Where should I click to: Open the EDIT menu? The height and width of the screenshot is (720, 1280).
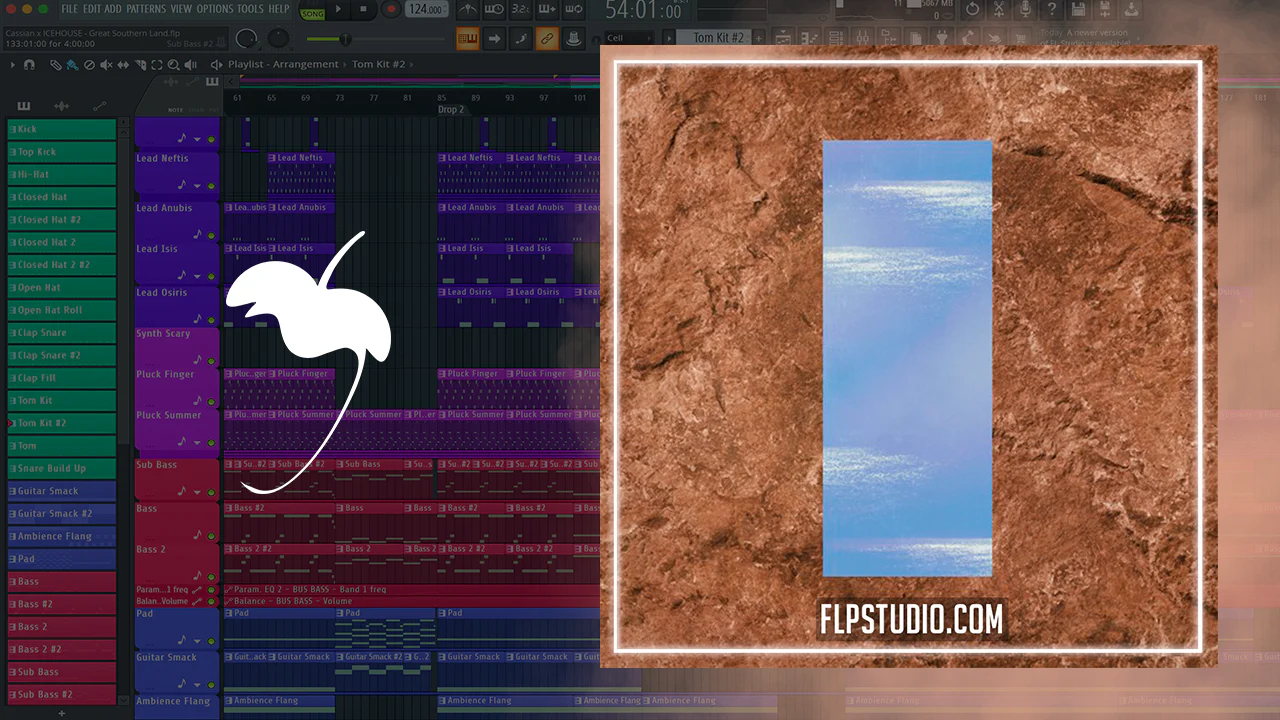pos(92,9)
